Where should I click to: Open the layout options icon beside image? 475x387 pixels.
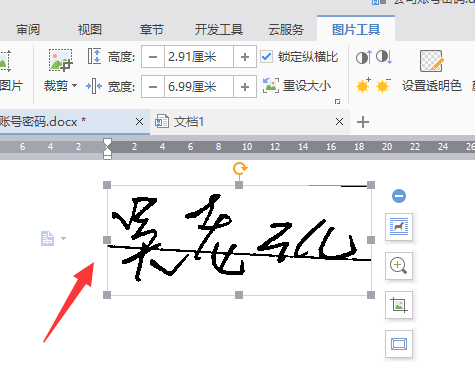coord(399,227)
